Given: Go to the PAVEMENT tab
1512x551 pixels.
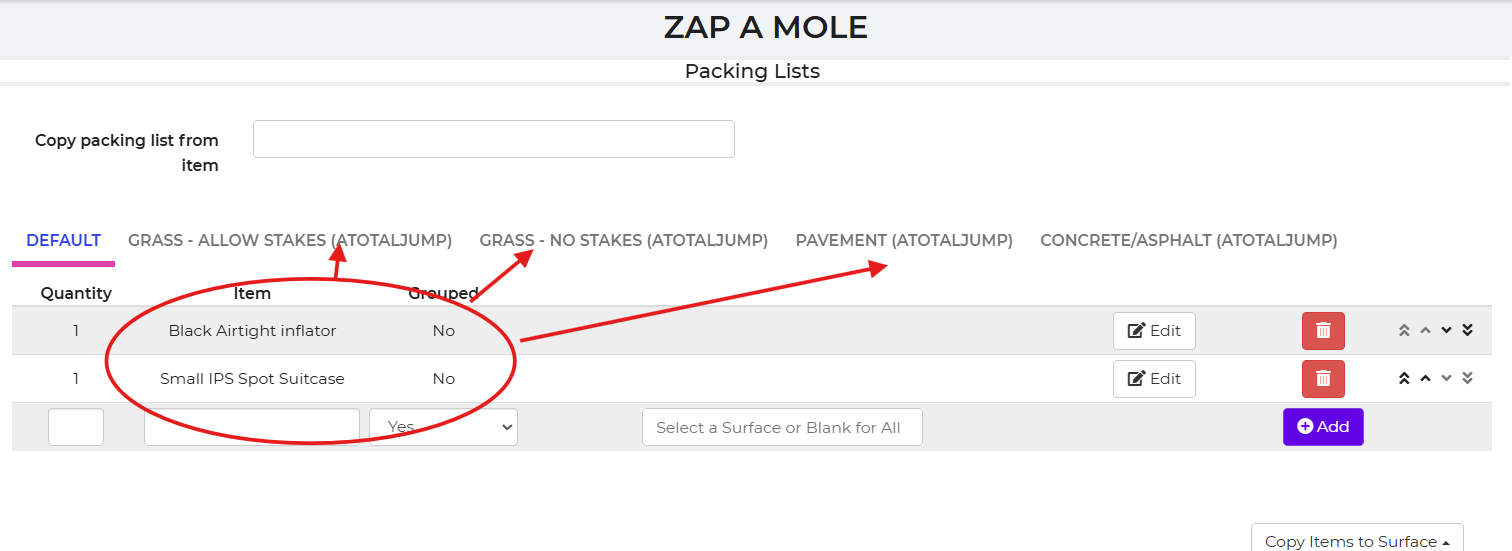Looking at the screenshot, I should click(x=904, y=241).
